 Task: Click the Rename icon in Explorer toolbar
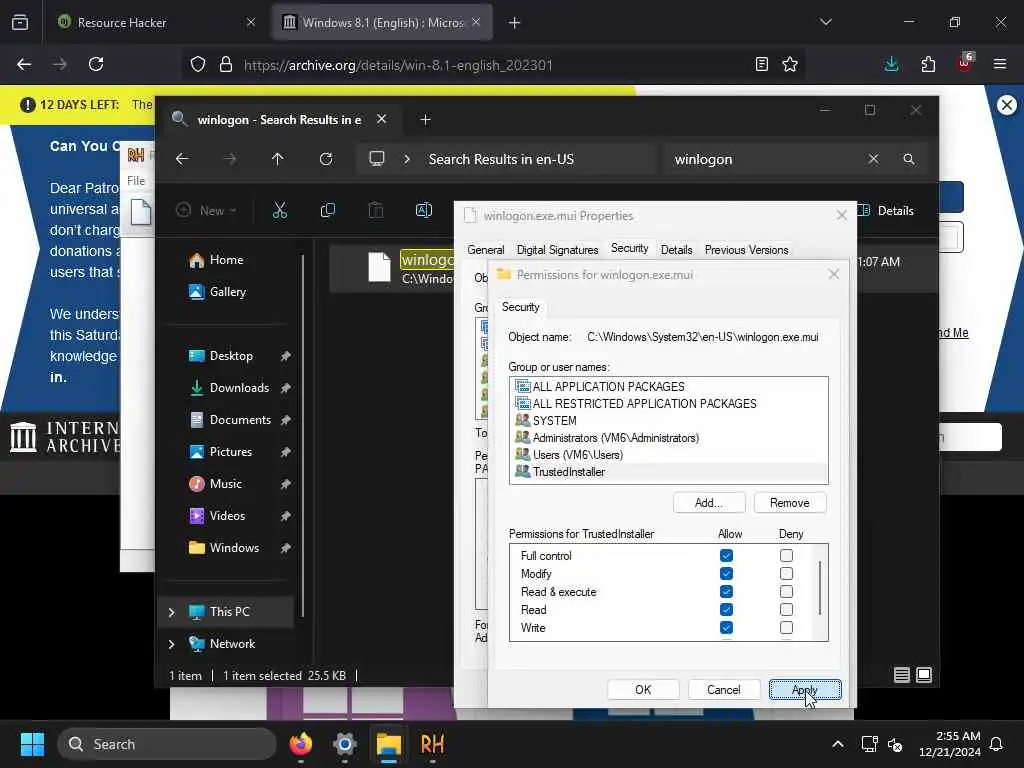[x=424, y=210]
